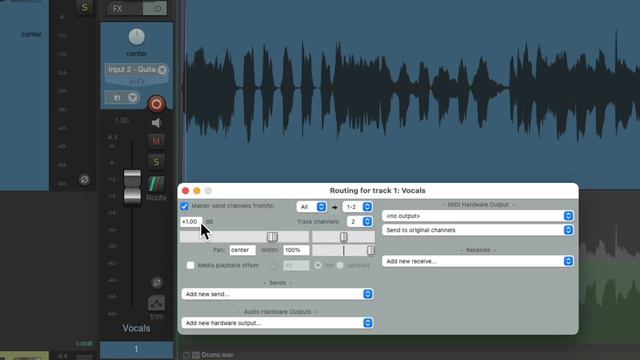
Task: Toggle record monitoring speaker icon
Action: click(156, 123)
